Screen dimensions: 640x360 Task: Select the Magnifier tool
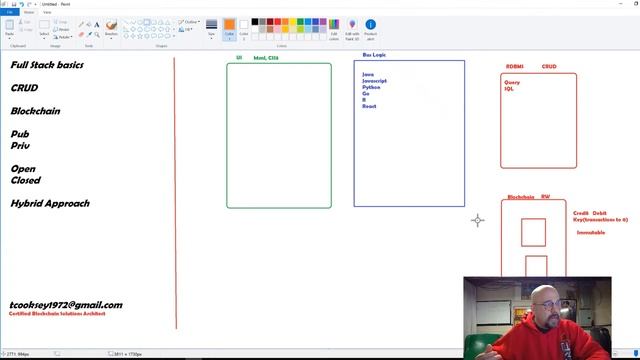(x=97, y=35)
